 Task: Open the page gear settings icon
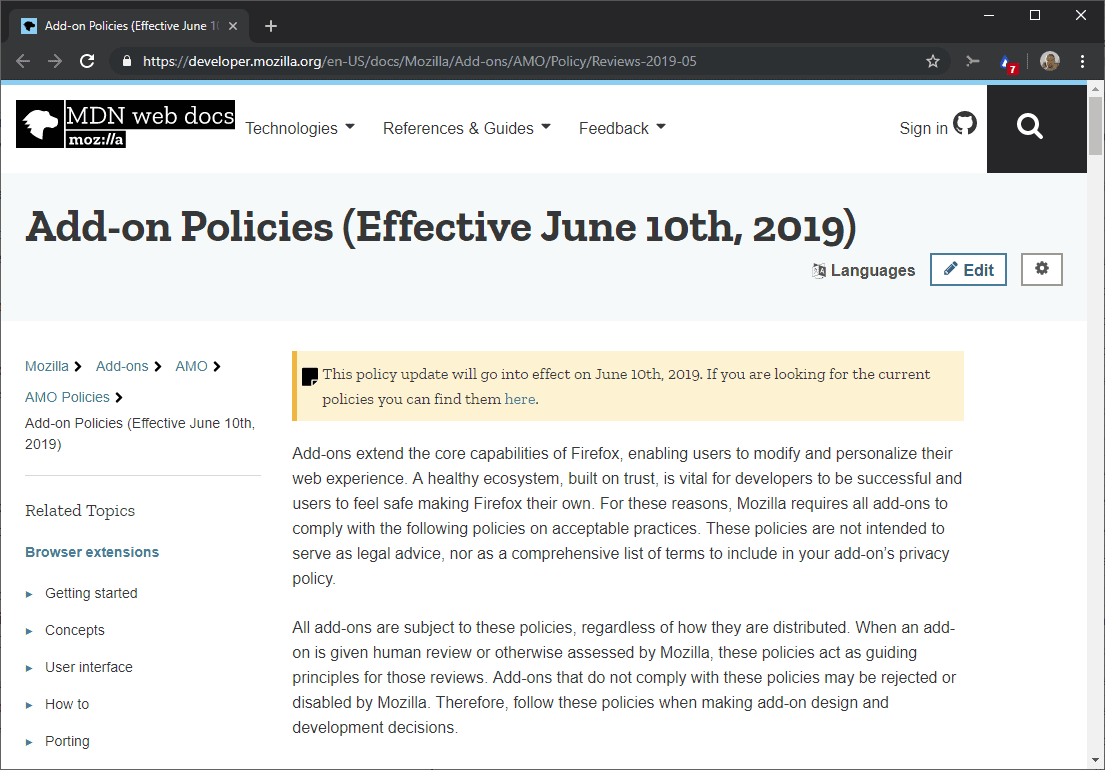(1041, 269)
